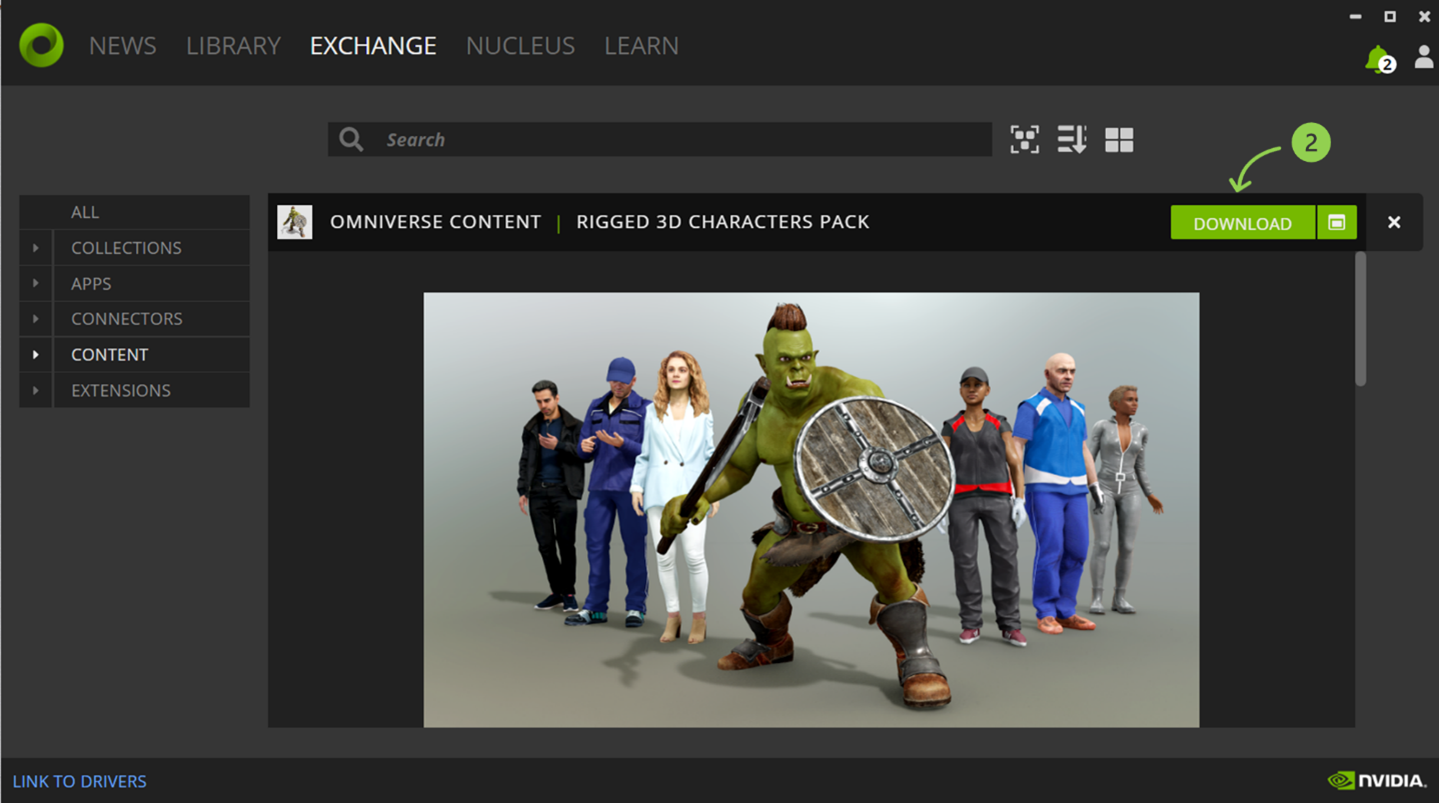Go to the LEARN tab
The image size is (1439, 803).
click(x=641, y=46)
